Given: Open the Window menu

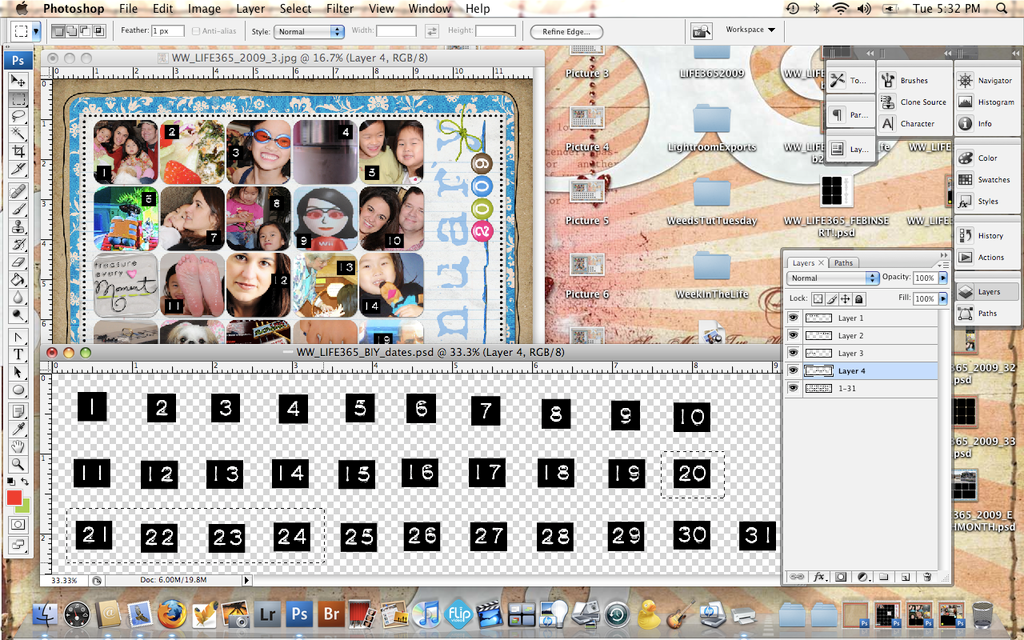Looking at the screenshot, I should [429, 8].
